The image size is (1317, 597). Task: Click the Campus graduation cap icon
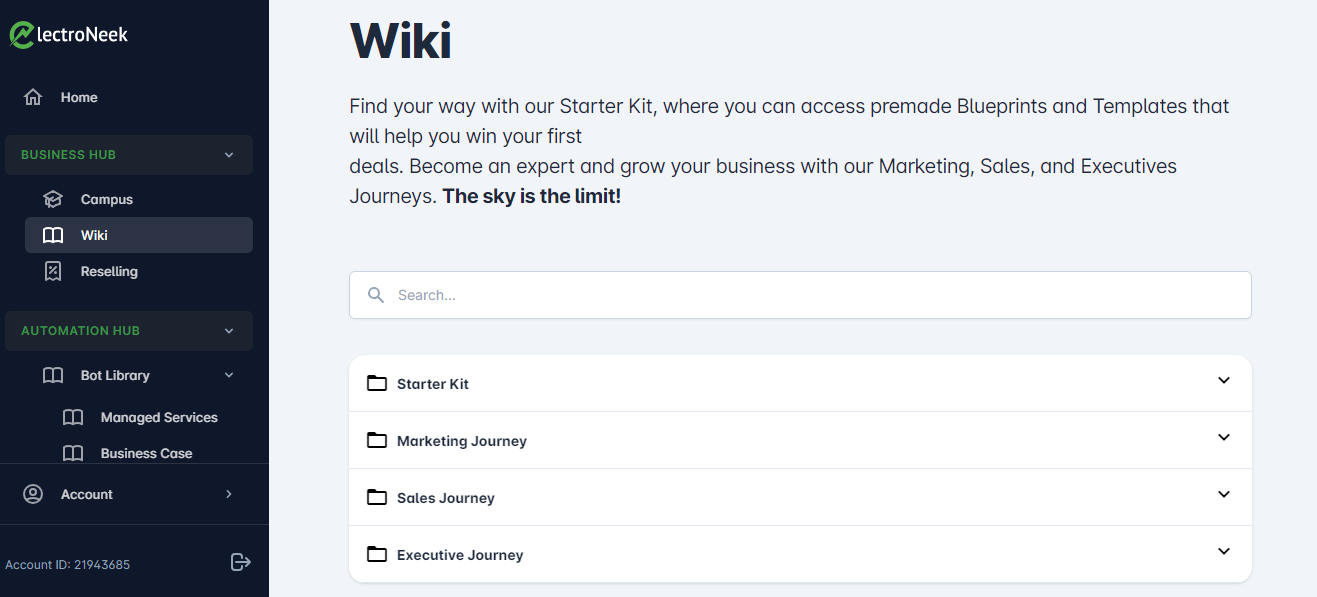point(53,199)
